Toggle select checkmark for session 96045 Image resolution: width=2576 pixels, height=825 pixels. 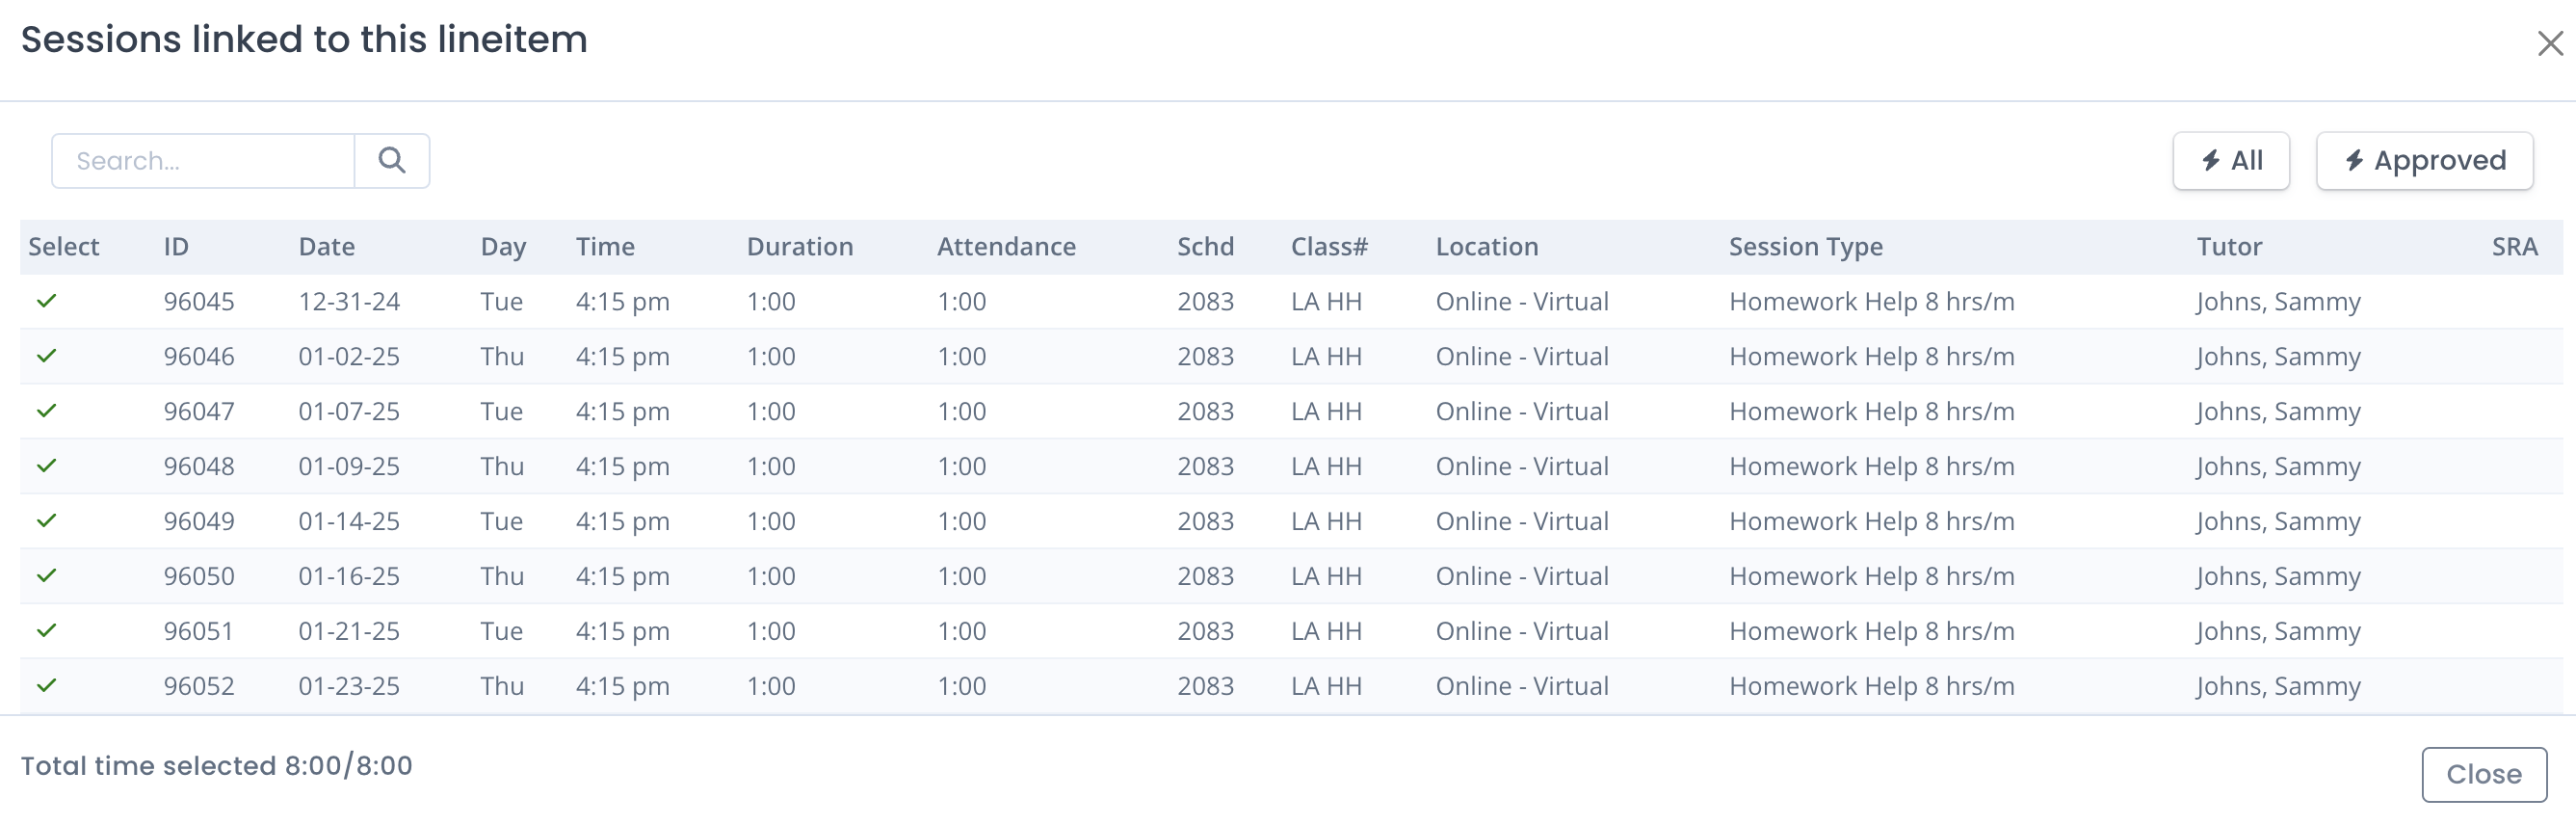click(46, 301)
